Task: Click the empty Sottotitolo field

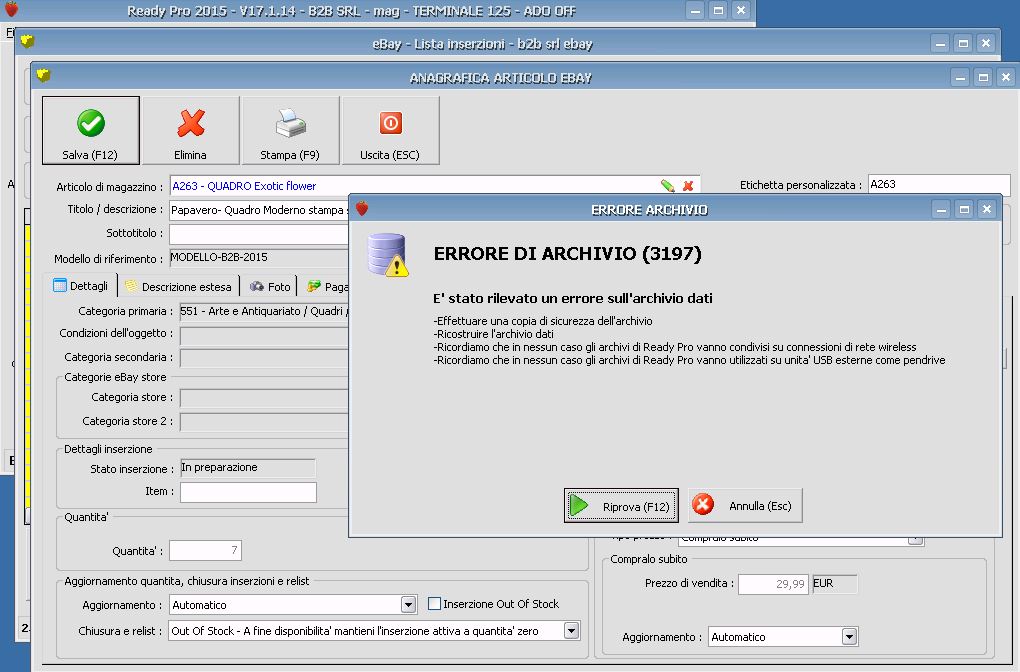Action: pyautogui.click(x=260, y=234)
